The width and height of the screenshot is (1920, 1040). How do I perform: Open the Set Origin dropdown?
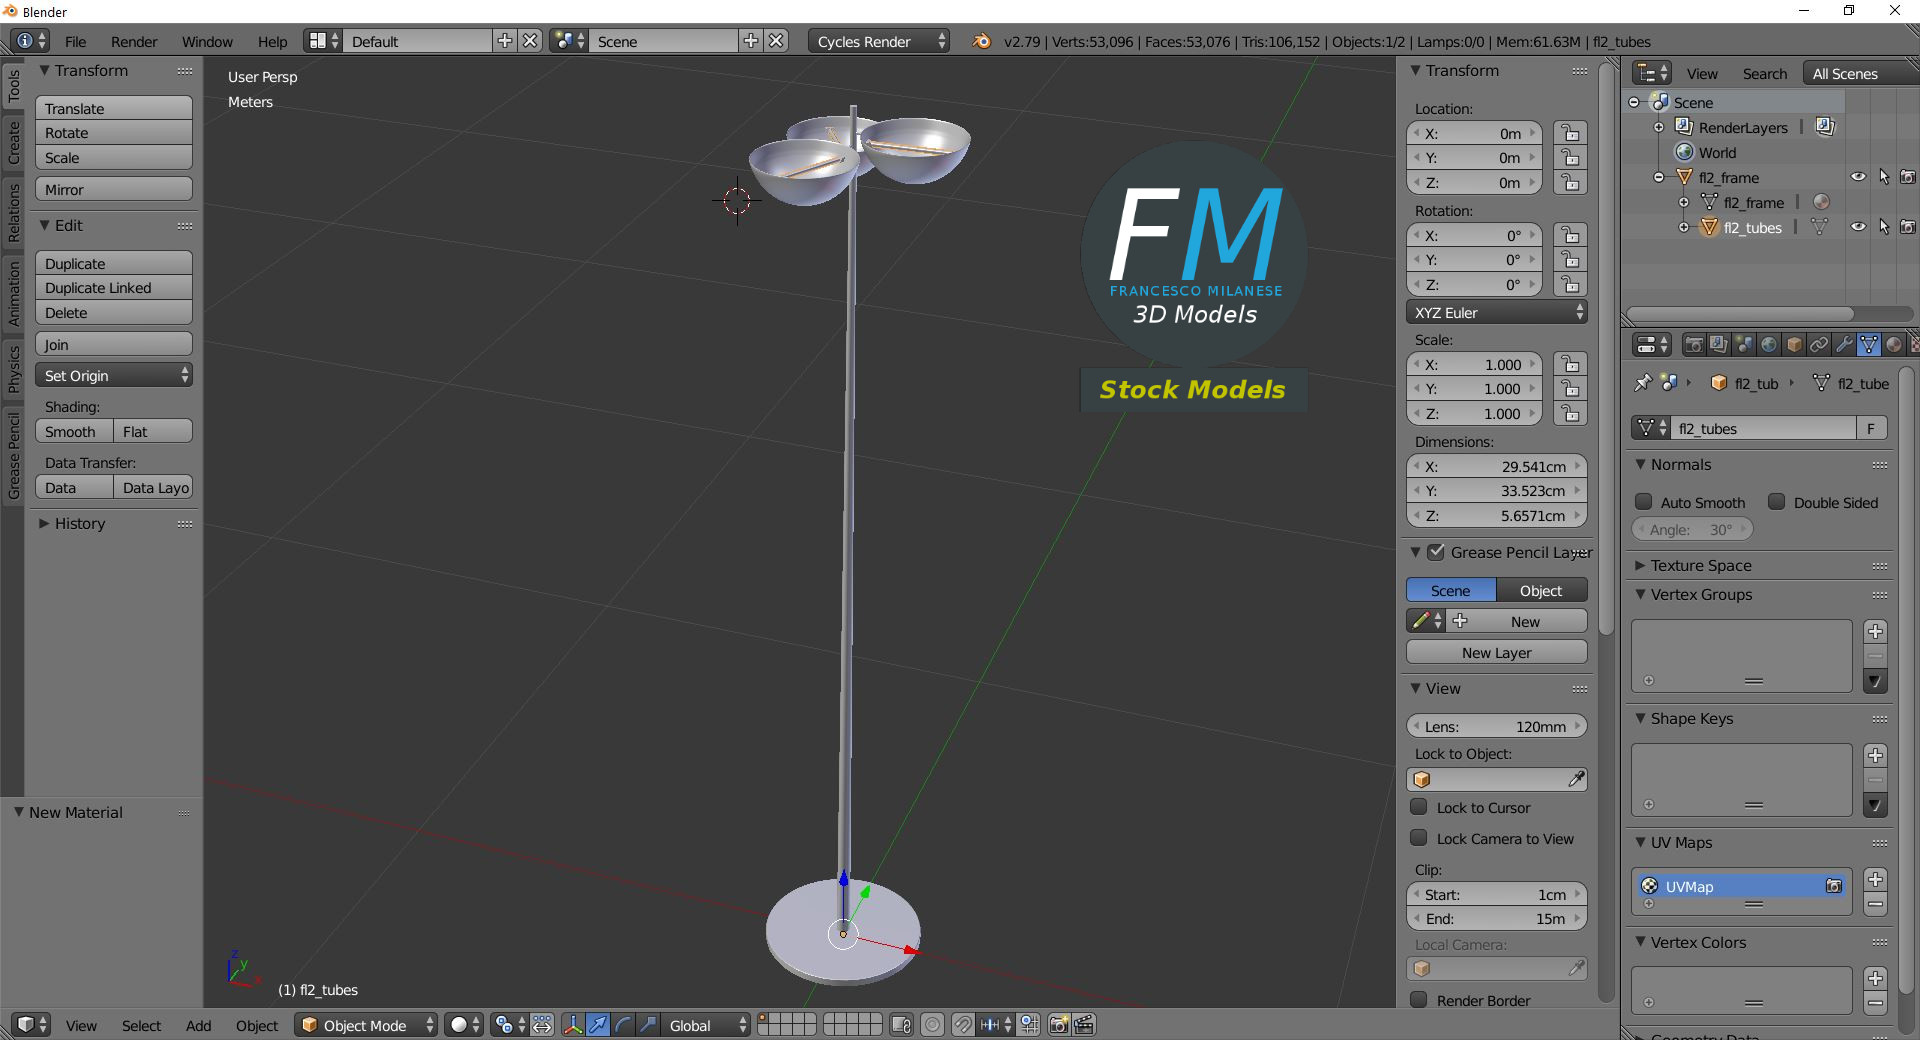tap(114, 375)
